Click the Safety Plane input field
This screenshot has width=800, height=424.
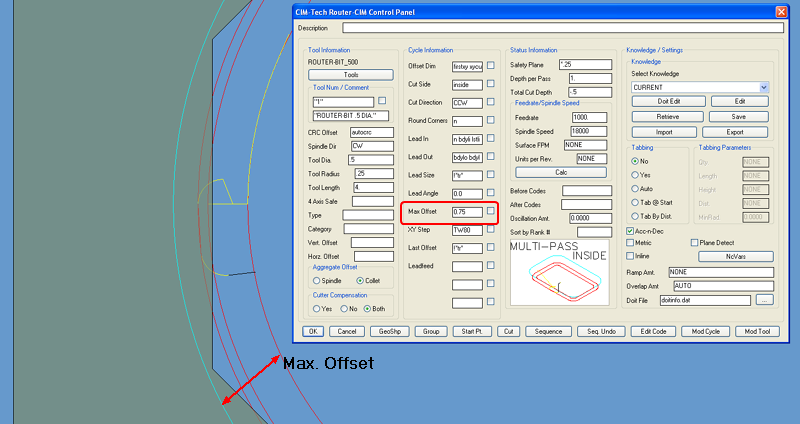[585, 65]
